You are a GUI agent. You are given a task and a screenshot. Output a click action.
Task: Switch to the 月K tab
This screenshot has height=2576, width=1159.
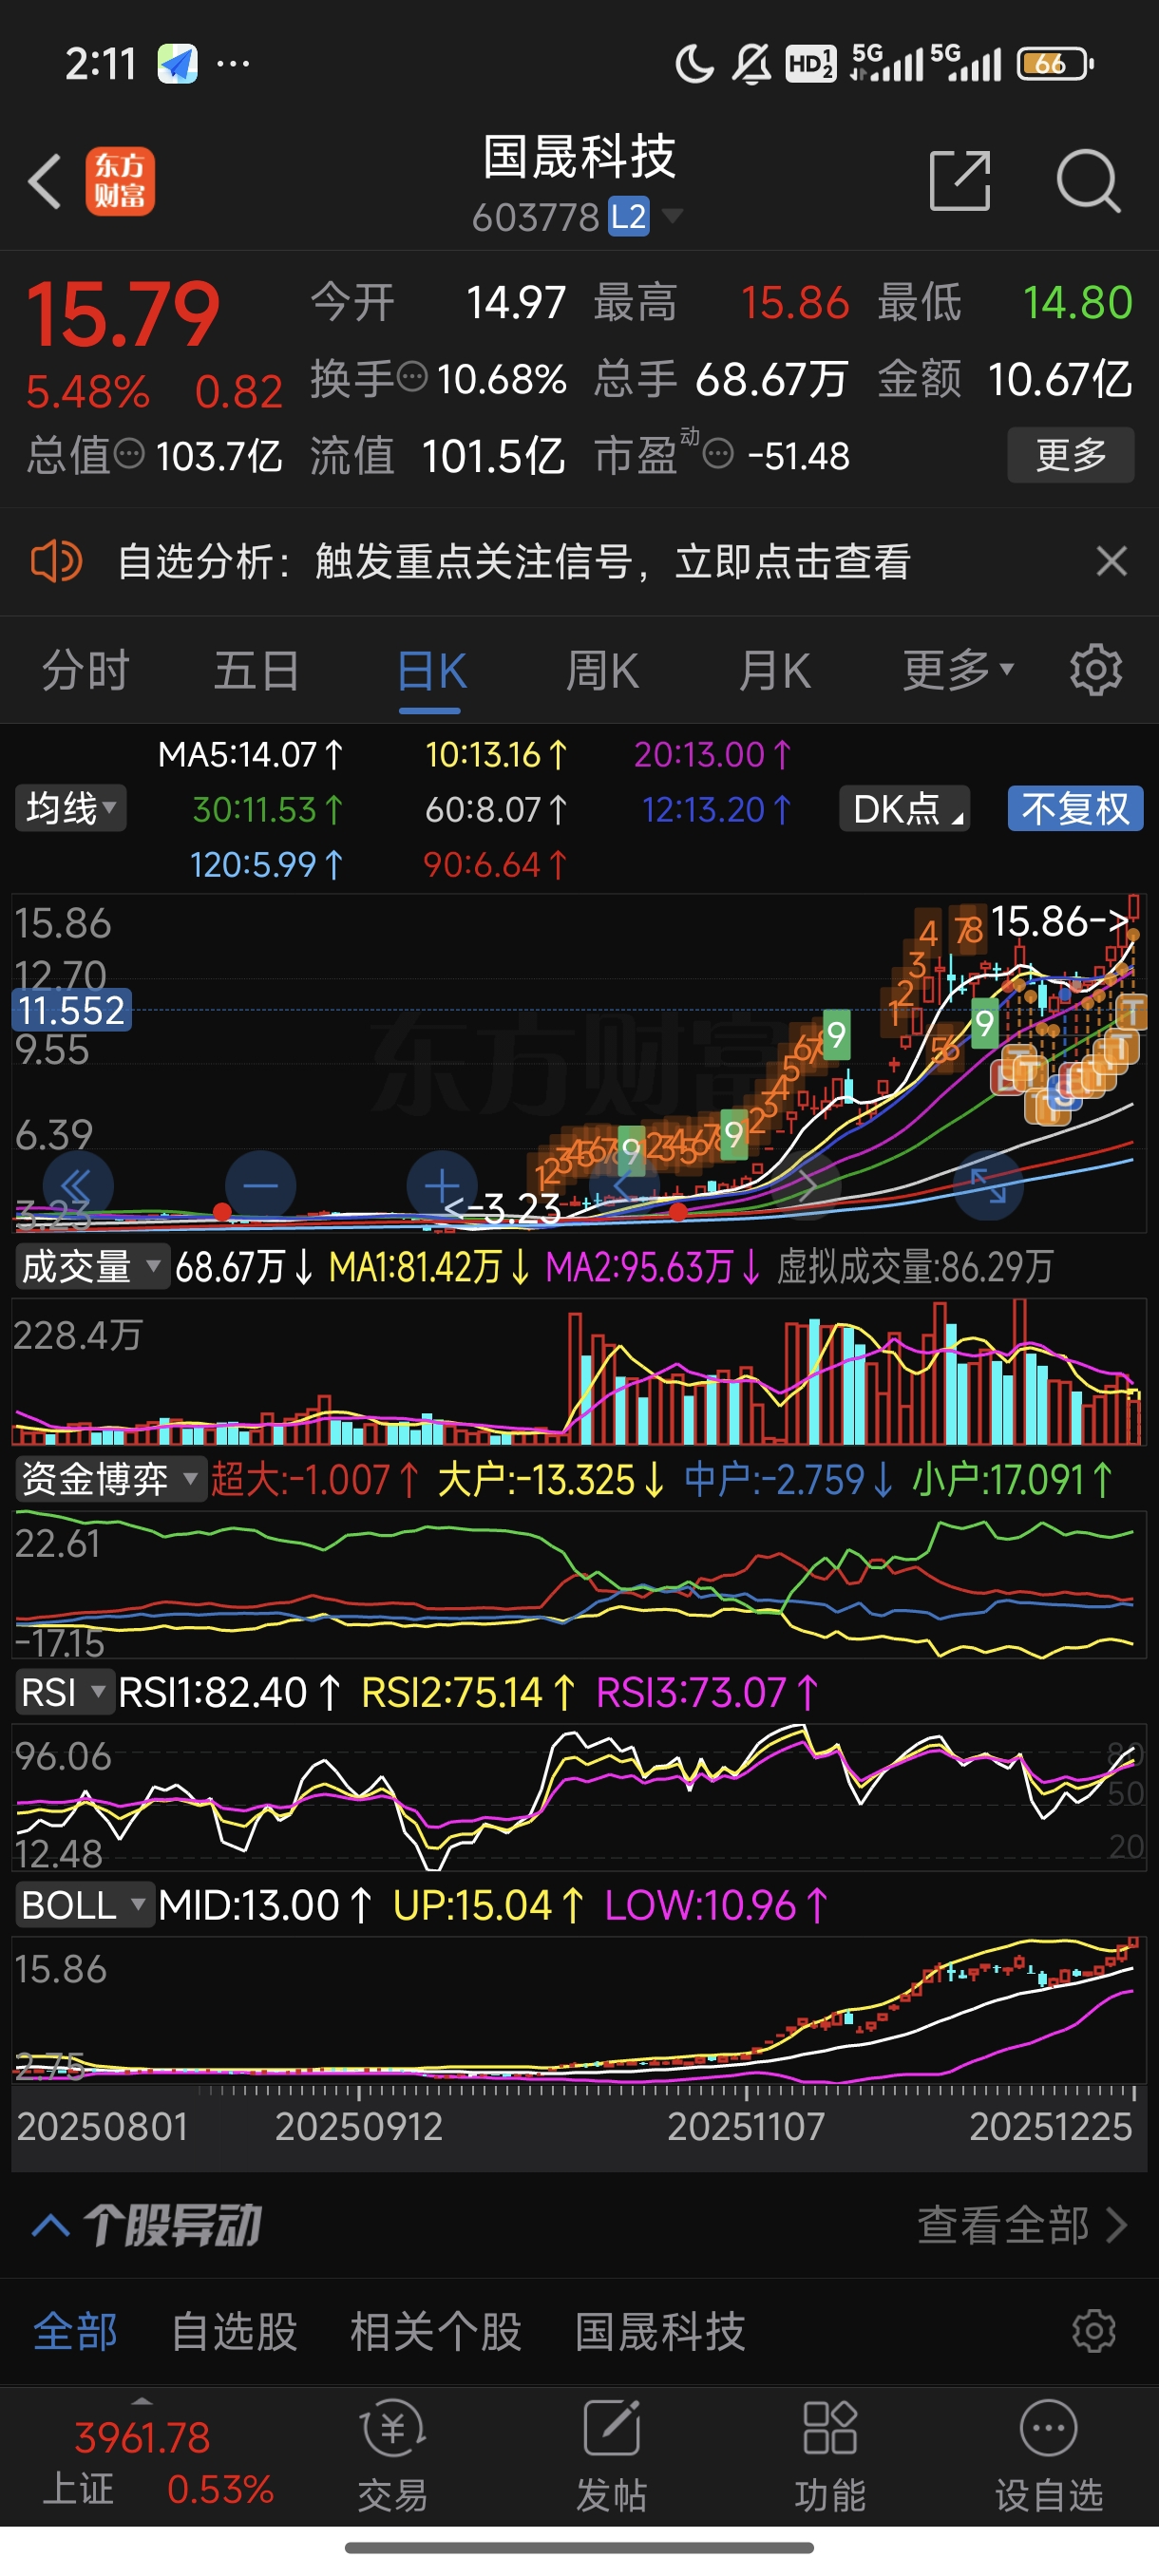pyautogui.click(x=774, y=670)
